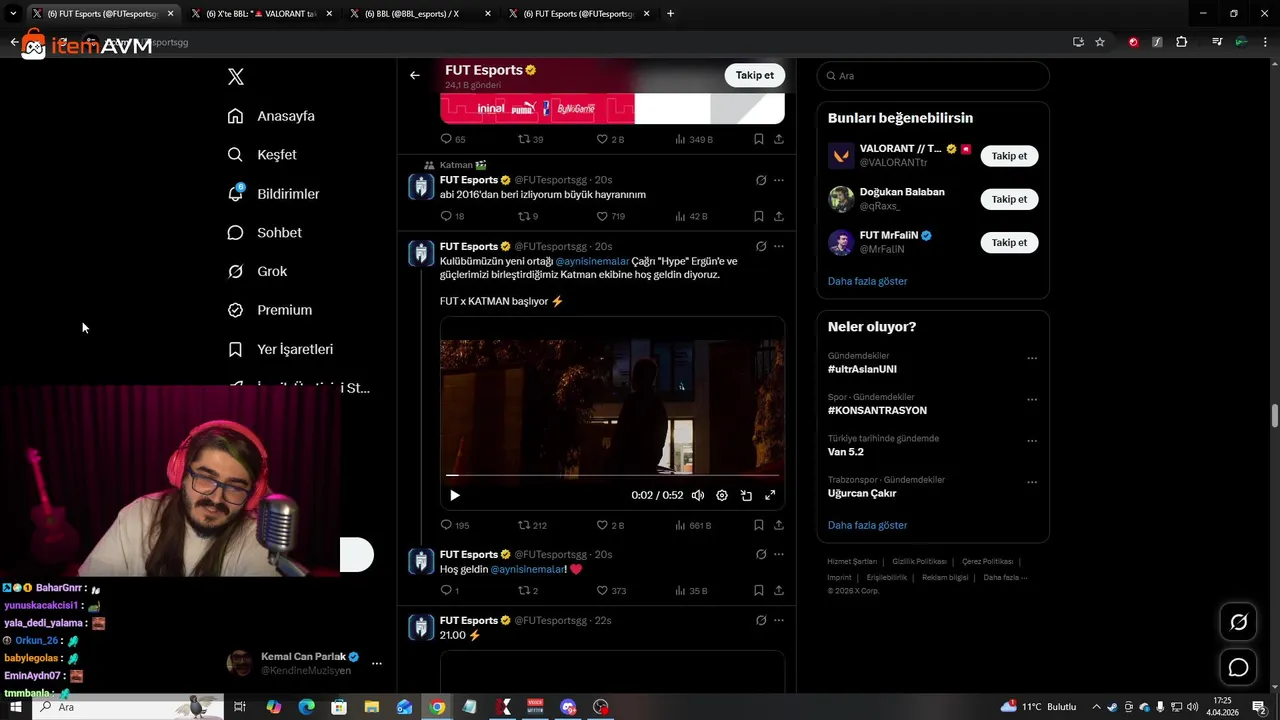
Task: Reply to the 'abi 2016'dan beri' post
Action: click(452, 216)
